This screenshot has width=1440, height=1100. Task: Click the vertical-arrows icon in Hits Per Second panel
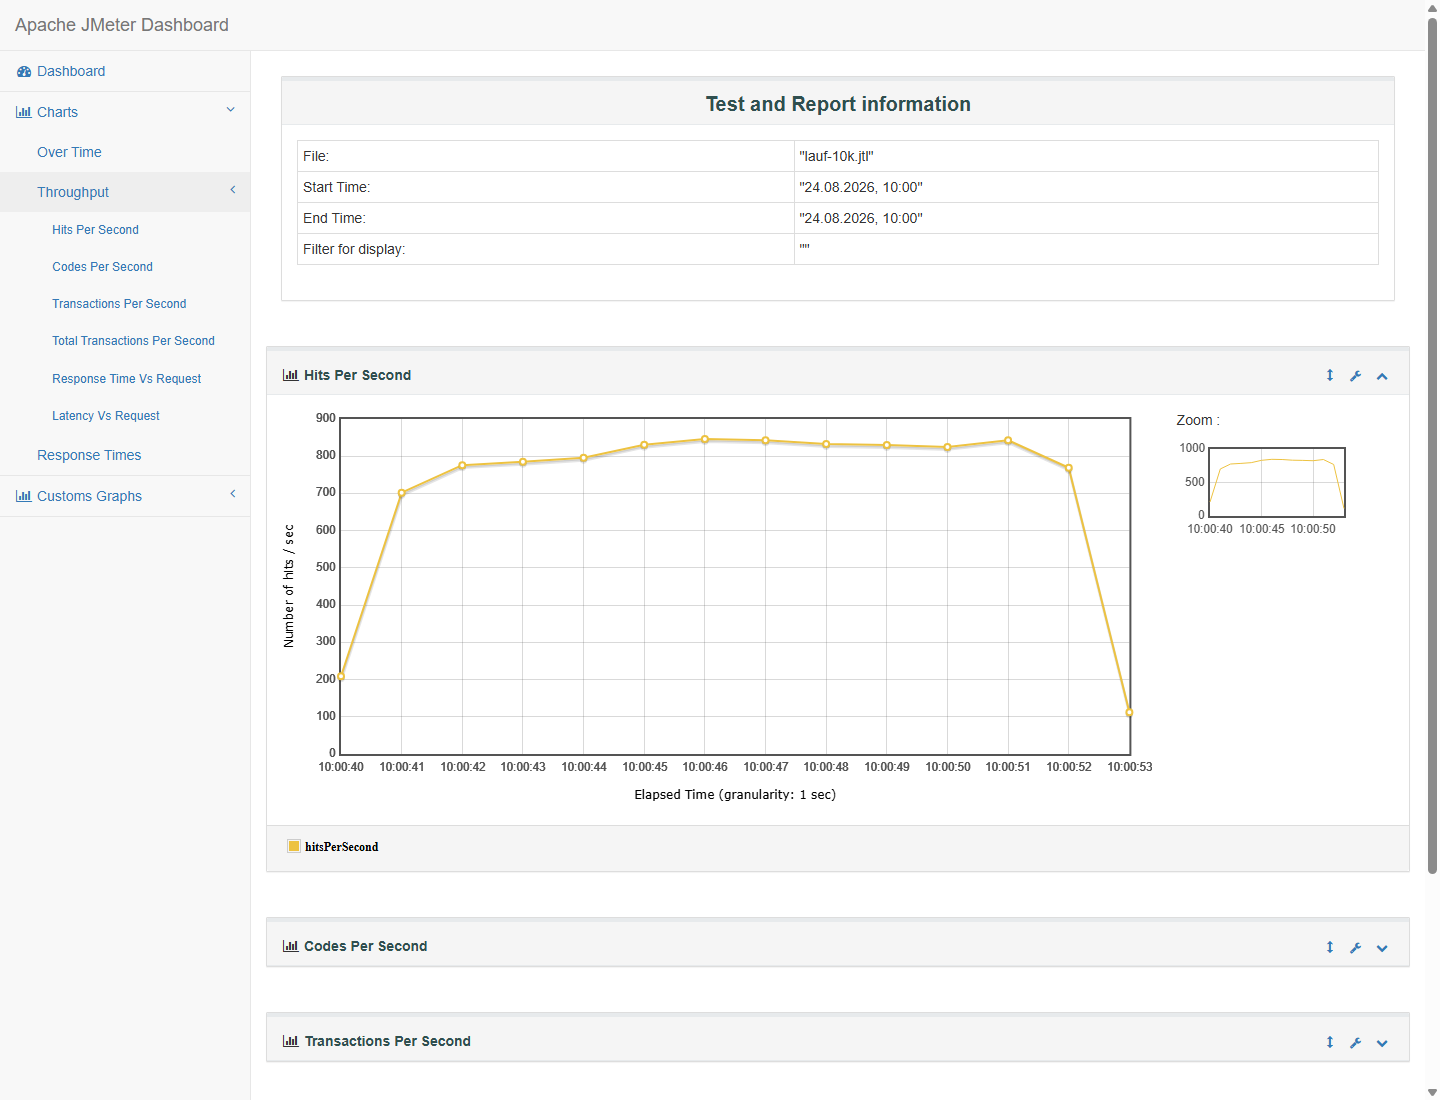pyautogui.click(x=1330, y=376)
